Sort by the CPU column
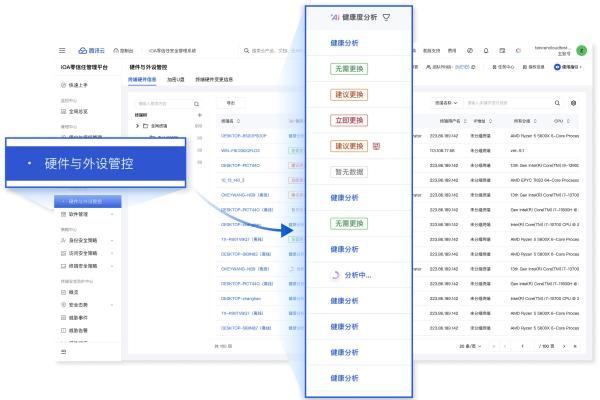600x400 pixels. [568, 121]
